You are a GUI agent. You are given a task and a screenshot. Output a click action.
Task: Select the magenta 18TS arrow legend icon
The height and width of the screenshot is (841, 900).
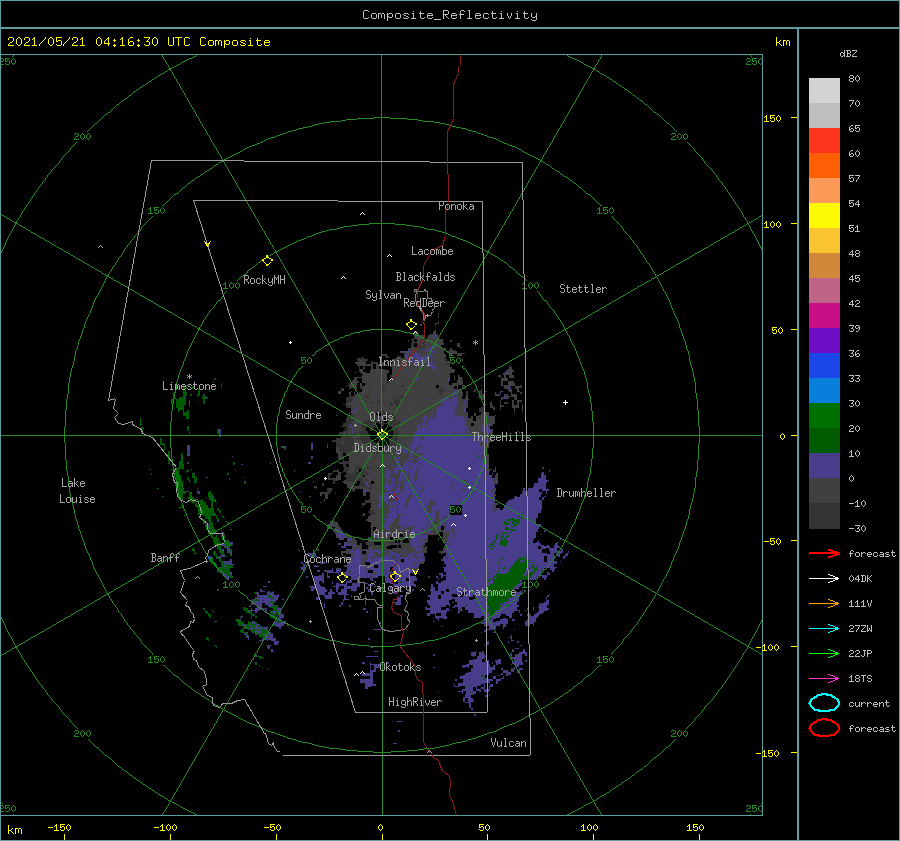click(x=824, y=679)
